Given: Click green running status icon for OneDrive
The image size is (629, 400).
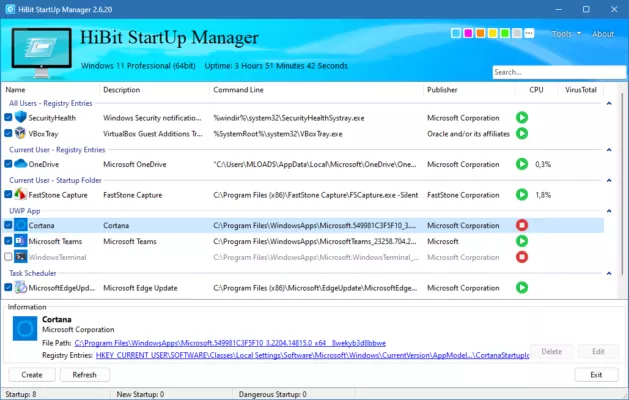Looking at the screenshot, I should click(522, 164).
